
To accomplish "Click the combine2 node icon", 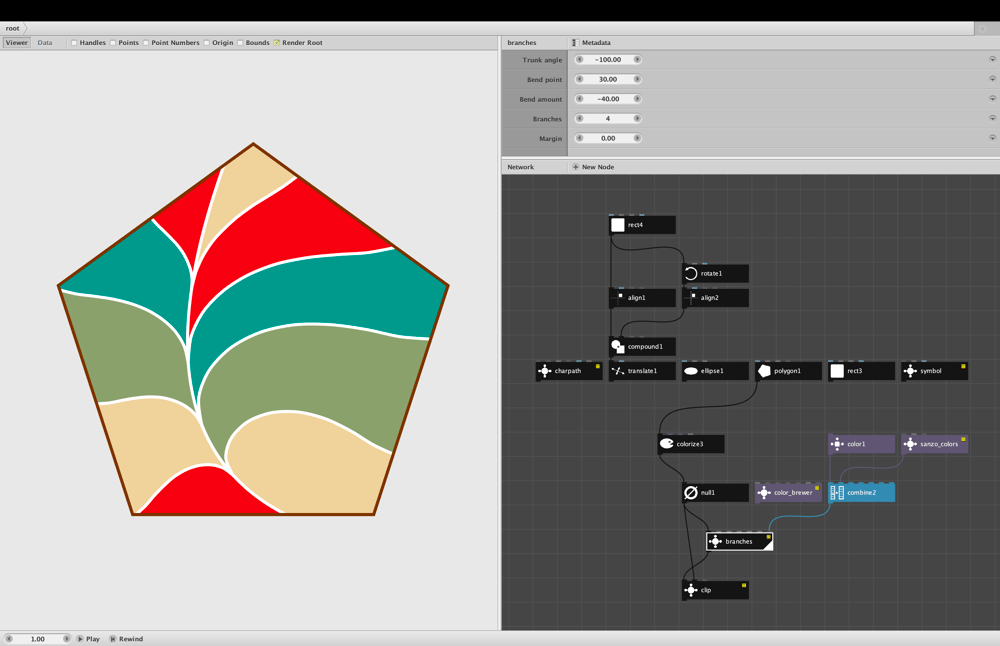I will click(x=837, y=492).
